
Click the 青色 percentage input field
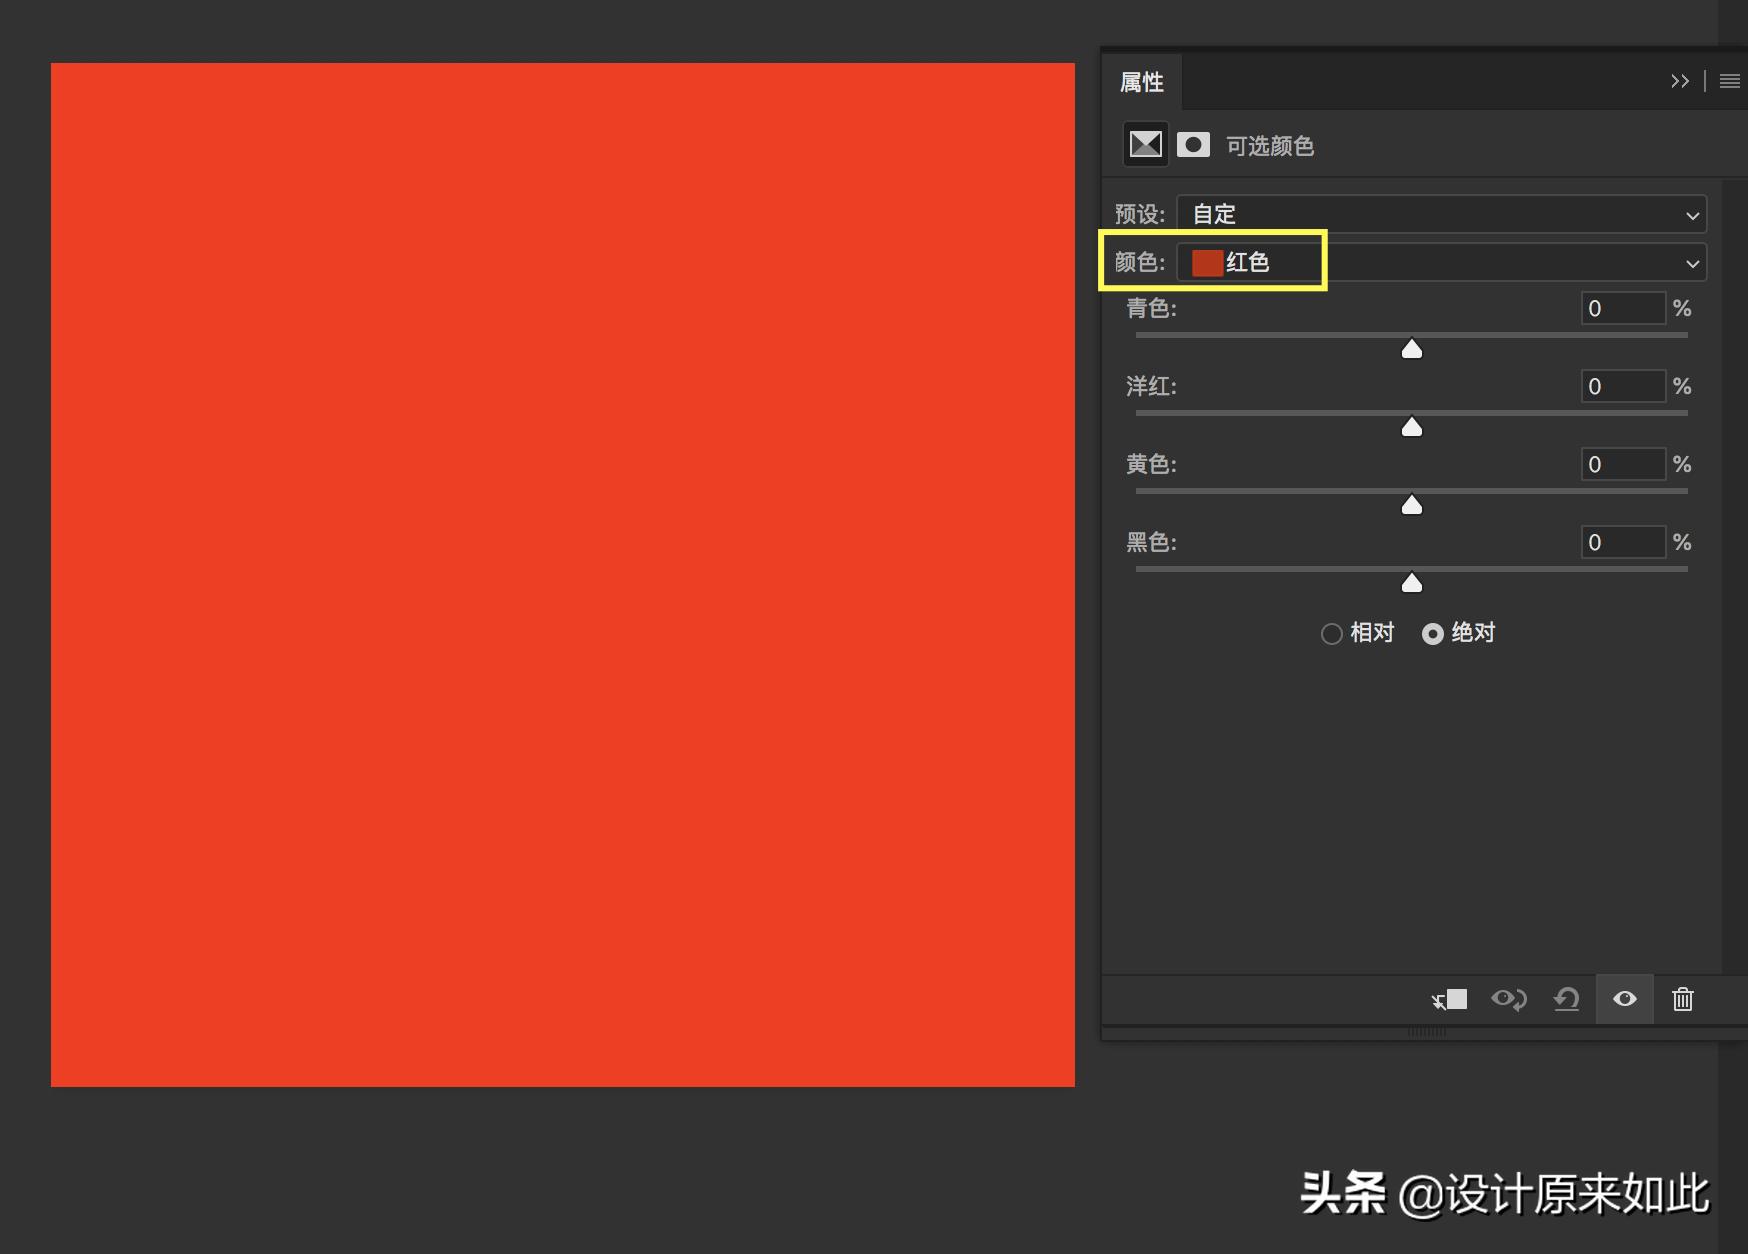point(1623,308)
